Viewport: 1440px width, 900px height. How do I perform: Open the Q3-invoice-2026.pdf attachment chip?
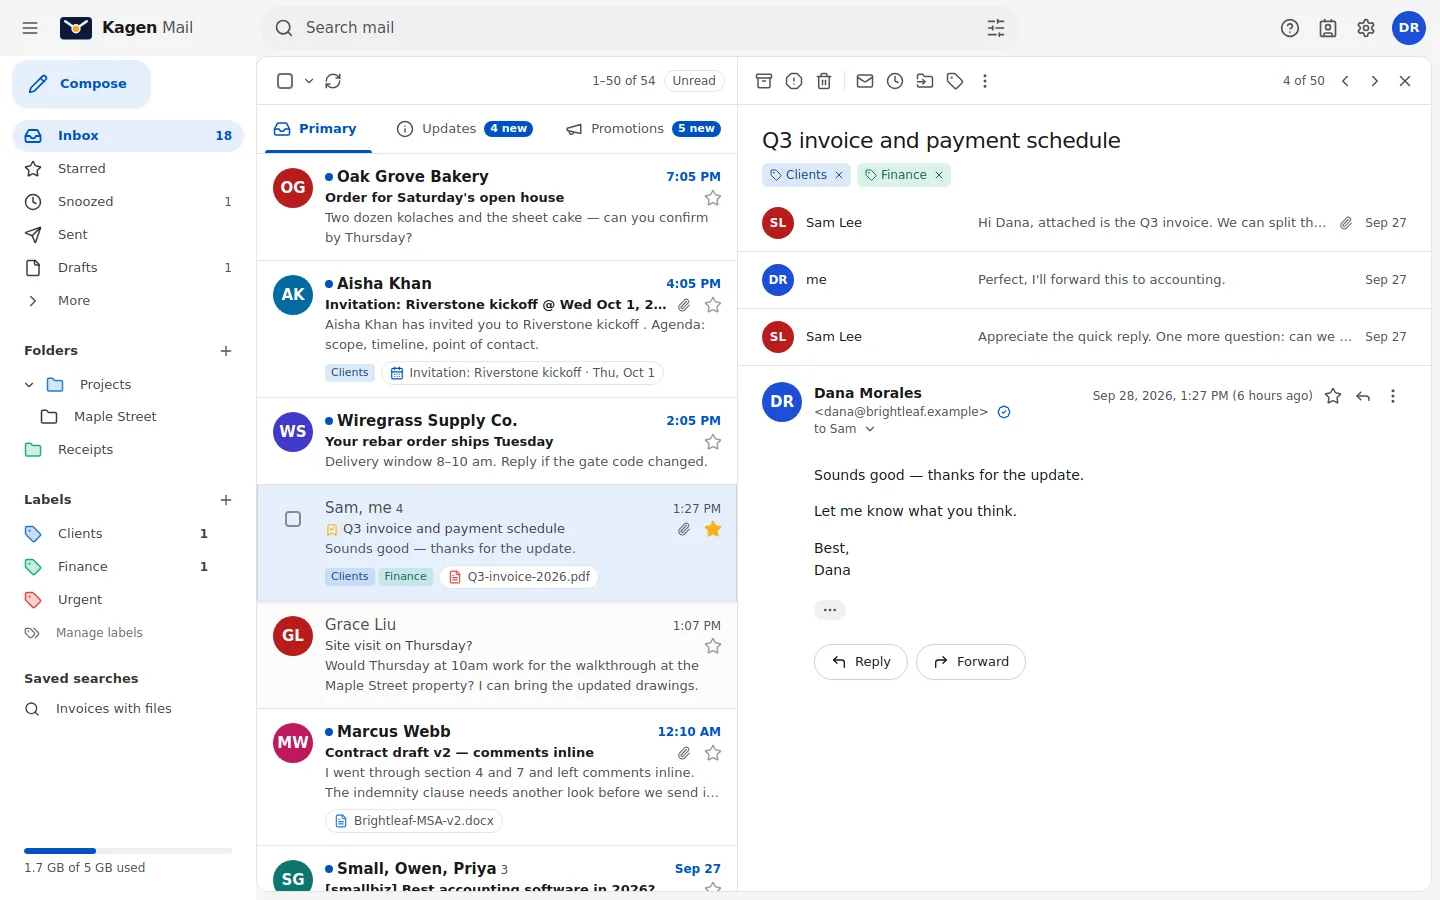519,577
